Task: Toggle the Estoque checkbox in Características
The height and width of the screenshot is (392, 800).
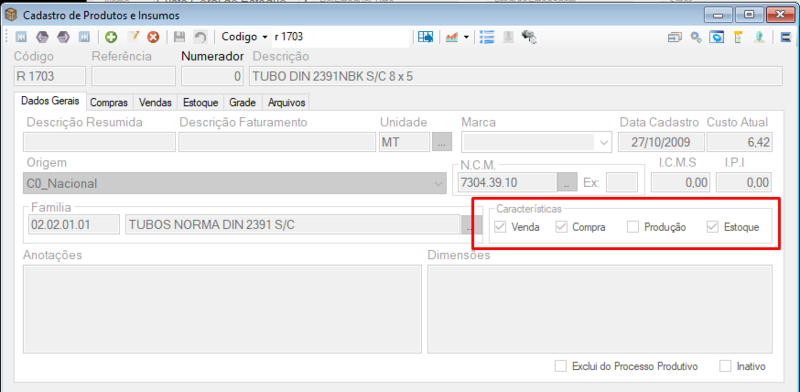Action: (x=713, y=227)
